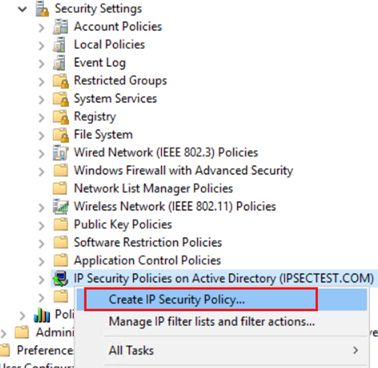
Task: Click the Security Settings lock icon
Action: pos(42,9)
